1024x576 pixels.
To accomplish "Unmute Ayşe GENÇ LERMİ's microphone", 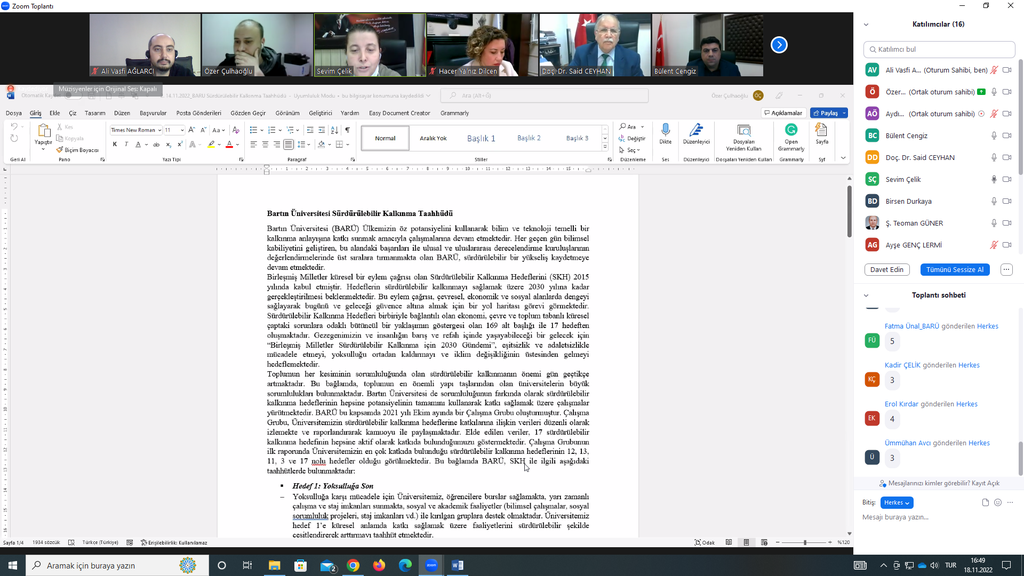I will tap(994, 245).
